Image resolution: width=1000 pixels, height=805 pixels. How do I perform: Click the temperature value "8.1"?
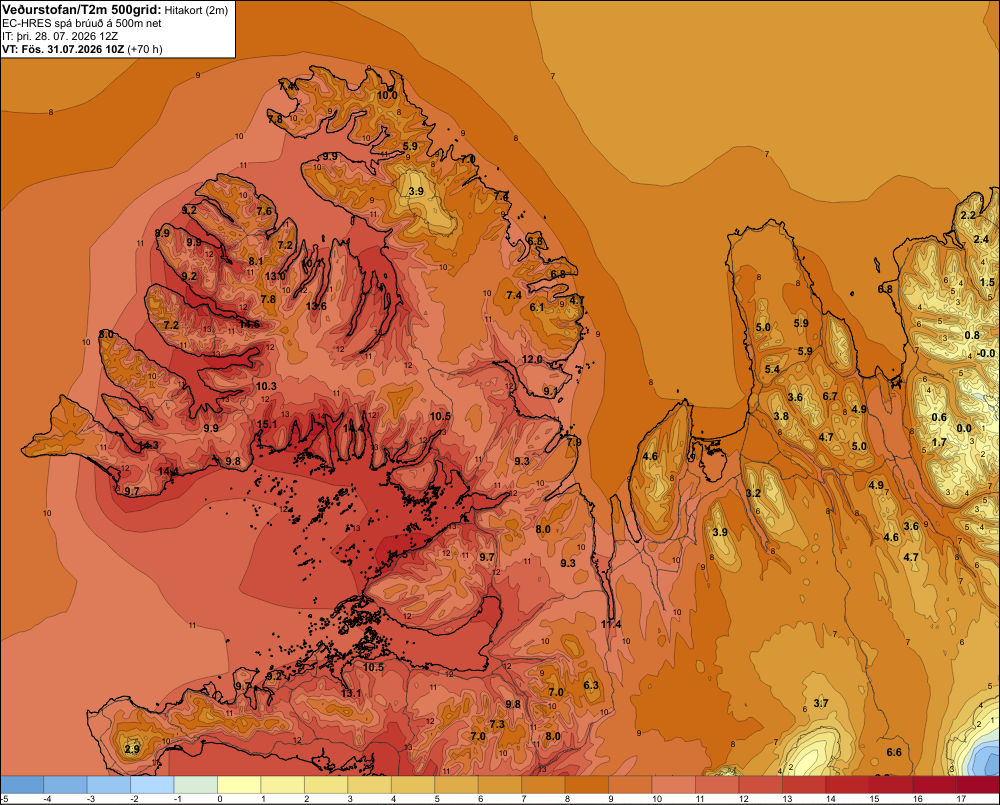click(x=256, y=261)
